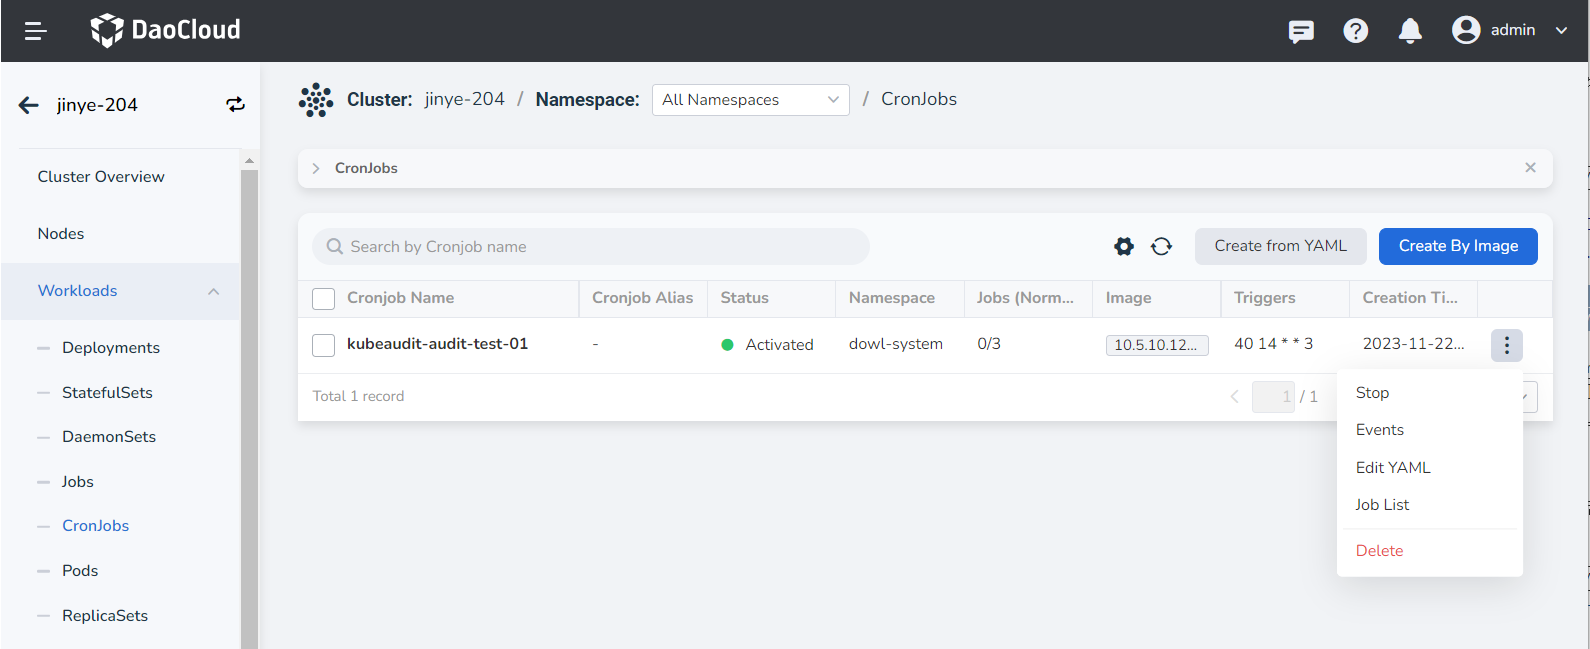The image size is (1590, 649).
Task: Click the switch cluster icon
Action: pos(235,105)
